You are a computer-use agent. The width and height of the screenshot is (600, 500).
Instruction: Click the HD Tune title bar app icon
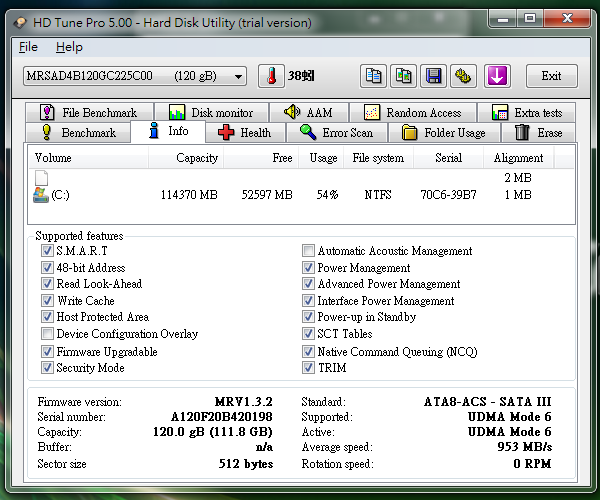pyautogui.click(x=20, y=23)
